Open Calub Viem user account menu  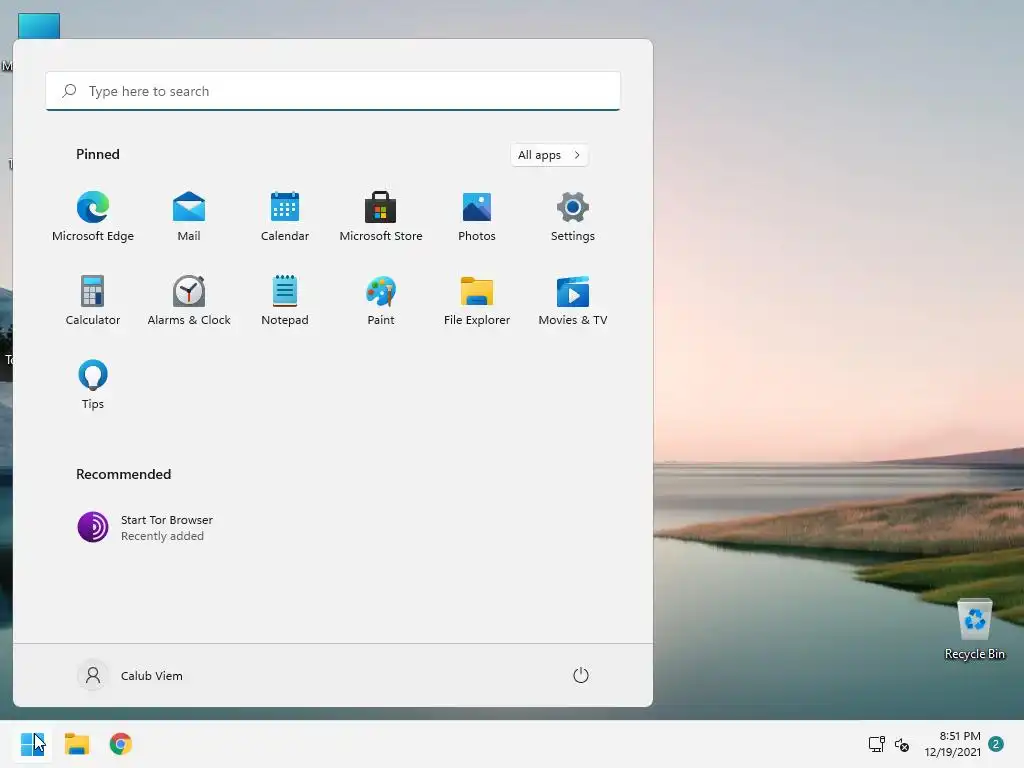pyautogui.click(x=130, y=675)
